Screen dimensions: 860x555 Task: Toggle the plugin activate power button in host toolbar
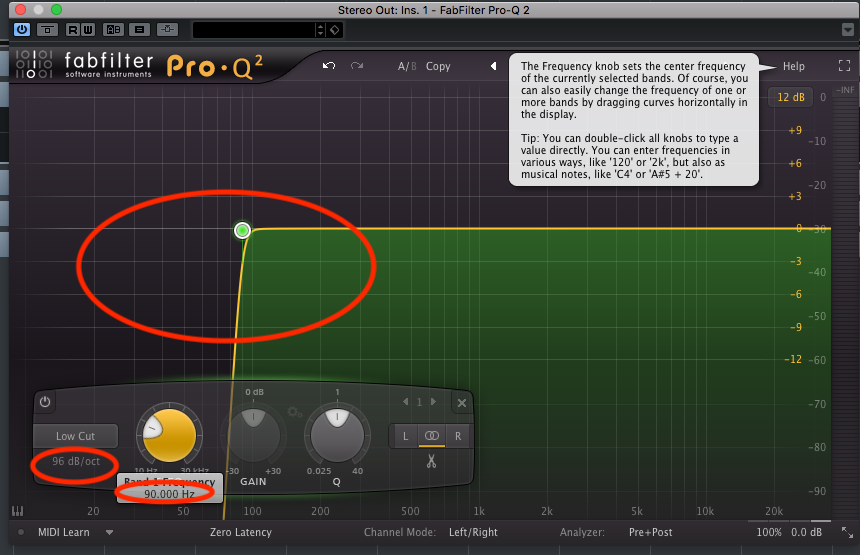point(22,30)
